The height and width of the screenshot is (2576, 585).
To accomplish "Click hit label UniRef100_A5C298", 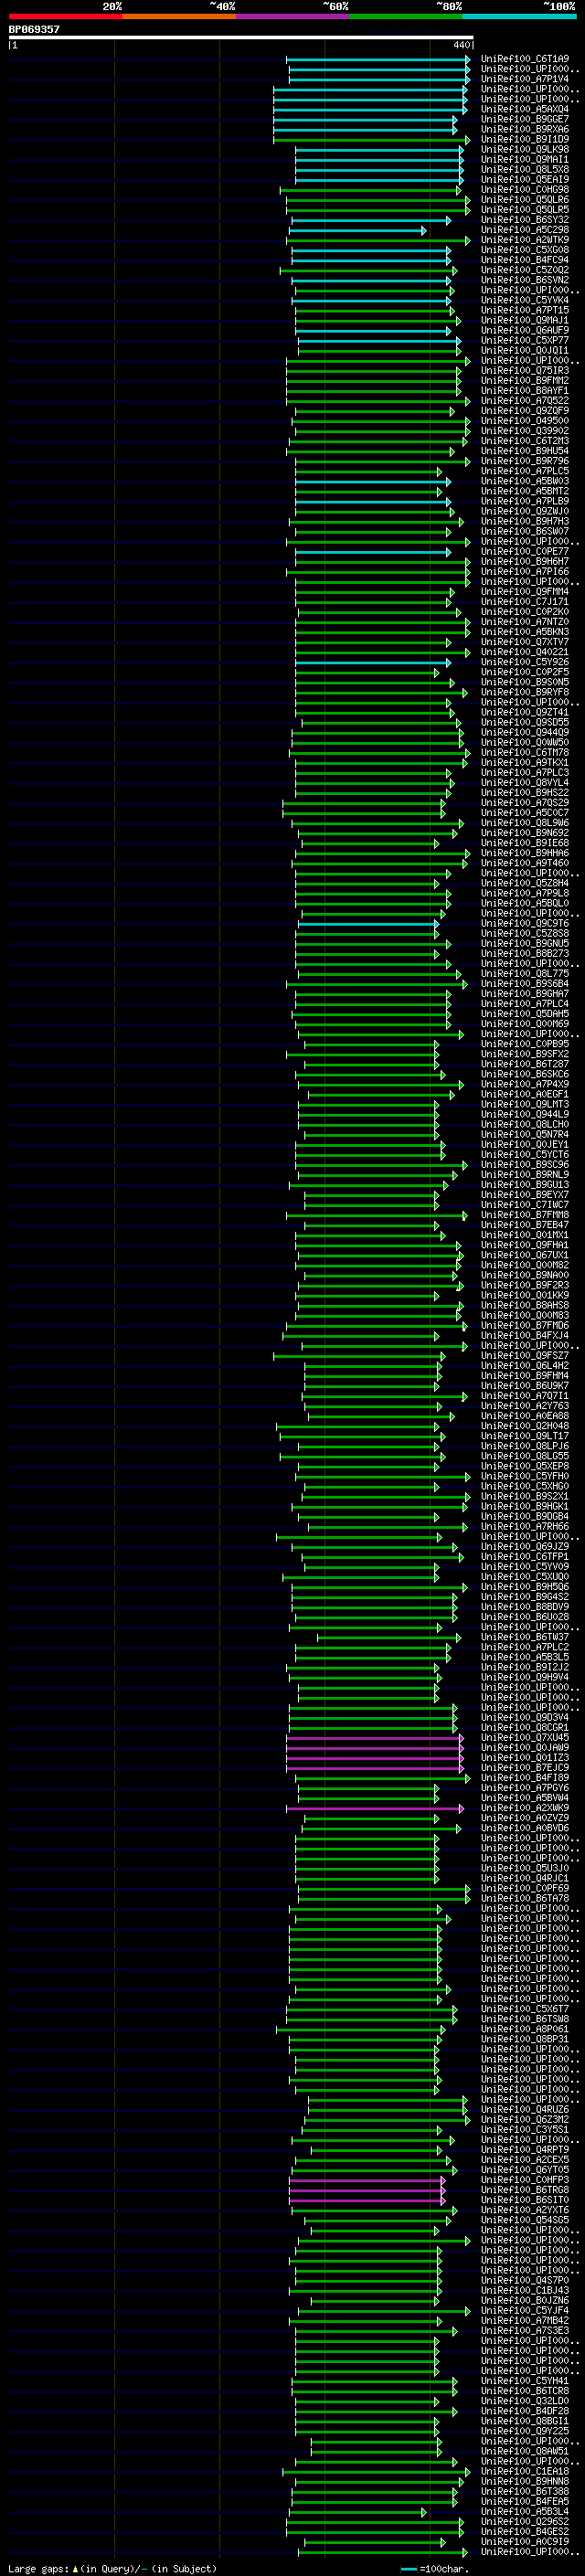I will (x=524, y=230).
